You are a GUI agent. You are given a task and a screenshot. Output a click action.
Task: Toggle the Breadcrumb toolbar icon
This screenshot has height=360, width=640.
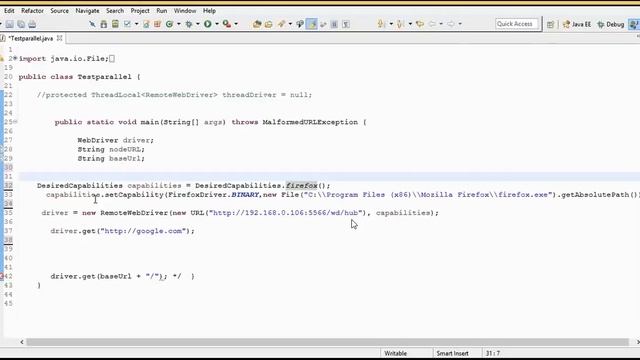point(300,24)
